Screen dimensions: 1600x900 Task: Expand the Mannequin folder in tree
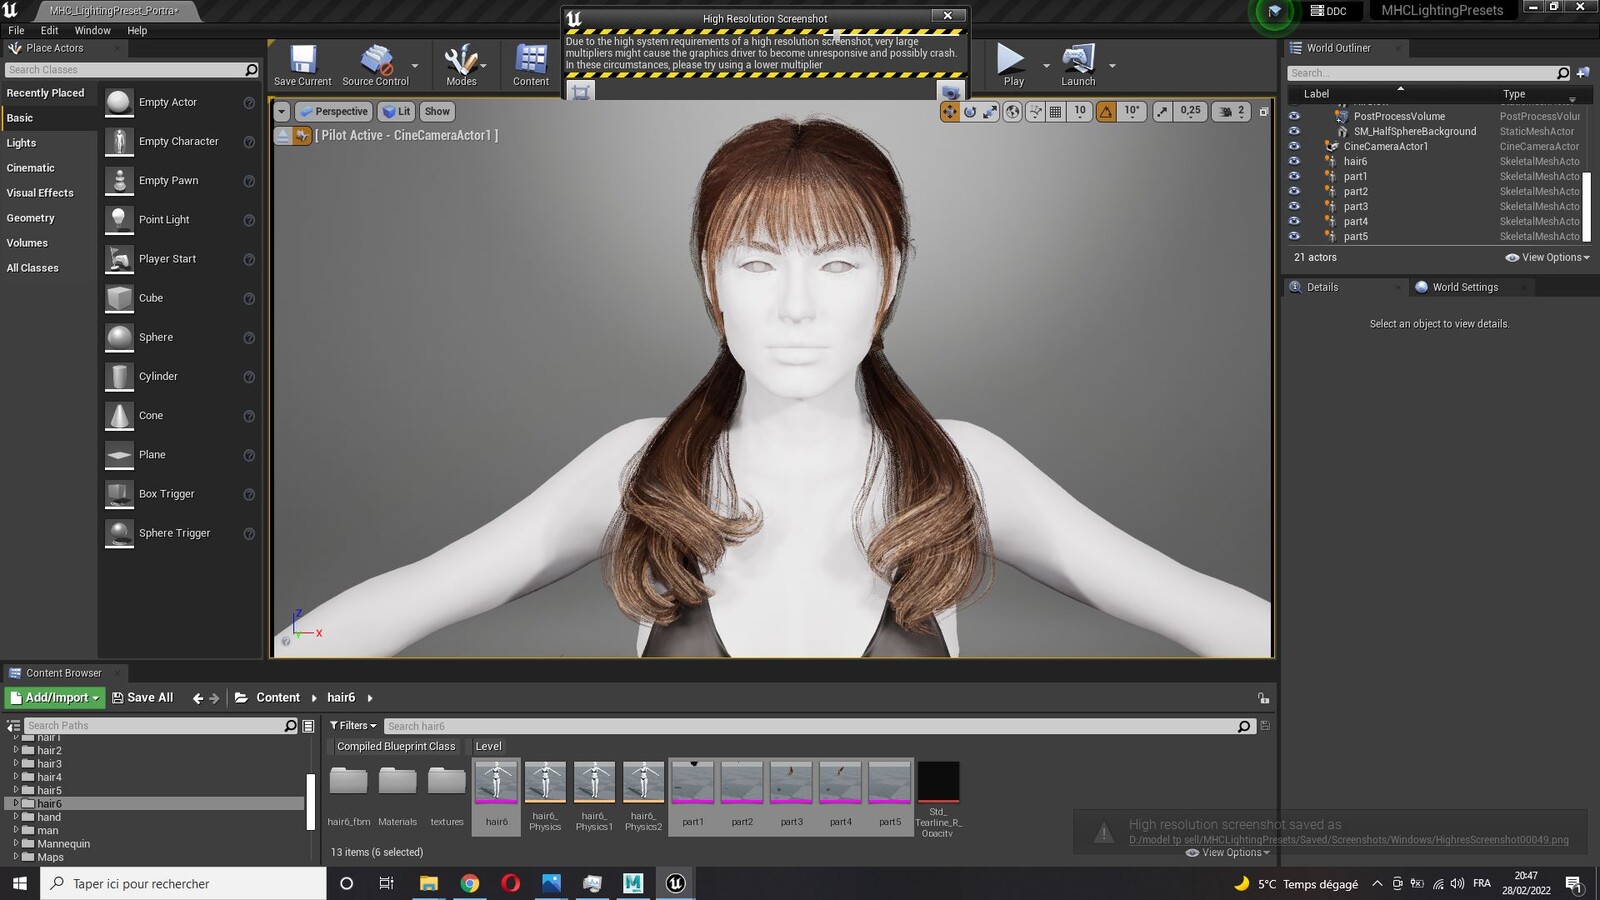click(x=16, y=843)
